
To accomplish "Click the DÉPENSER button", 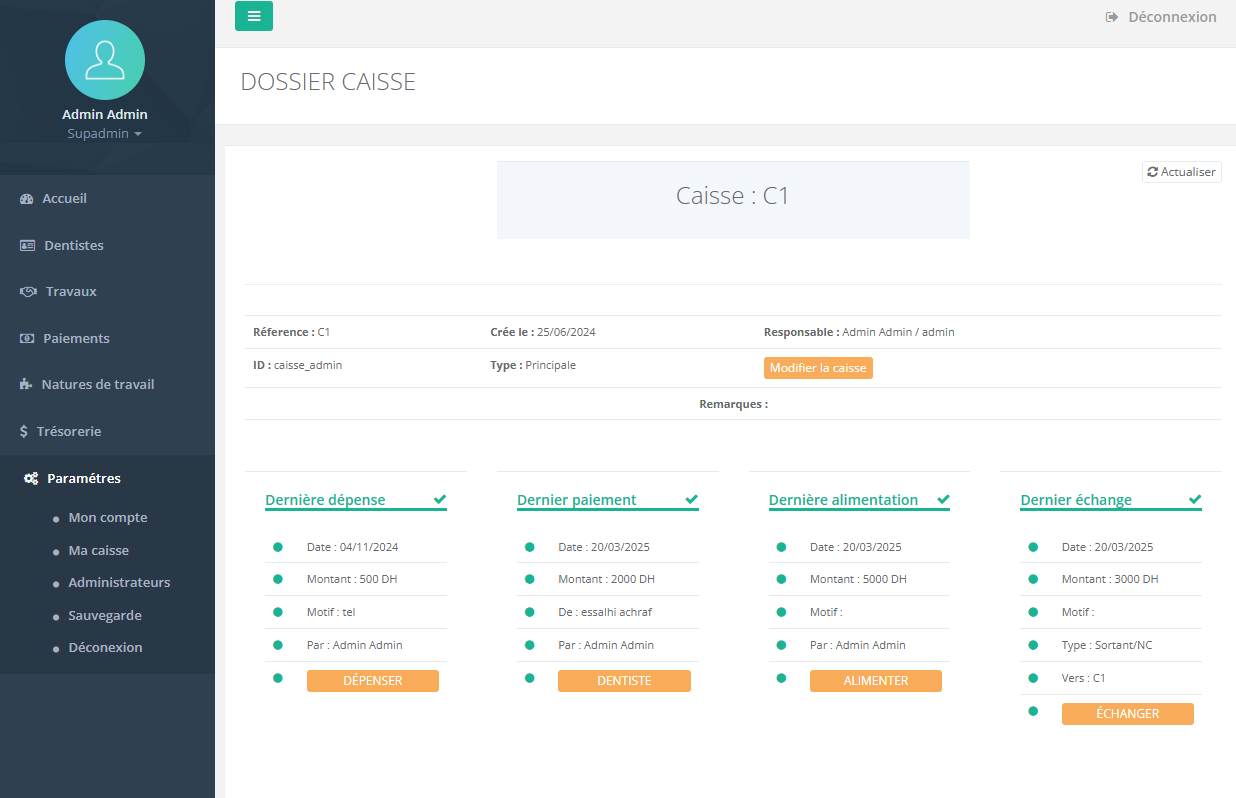I will click(x=372, y=681).
